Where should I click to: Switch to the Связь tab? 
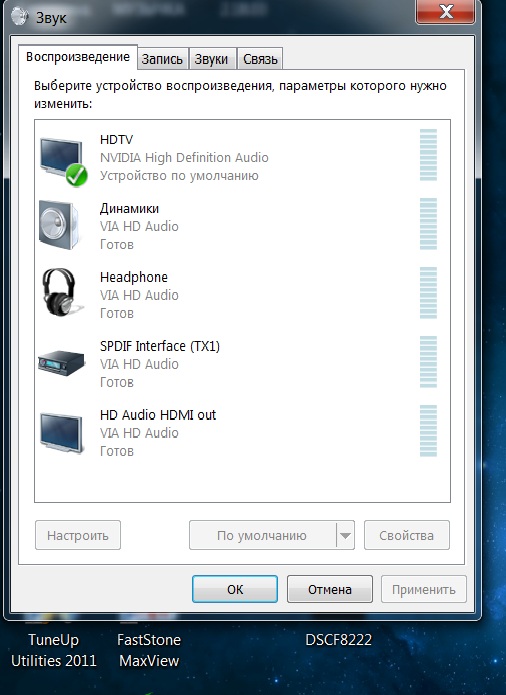click(260, 59)
